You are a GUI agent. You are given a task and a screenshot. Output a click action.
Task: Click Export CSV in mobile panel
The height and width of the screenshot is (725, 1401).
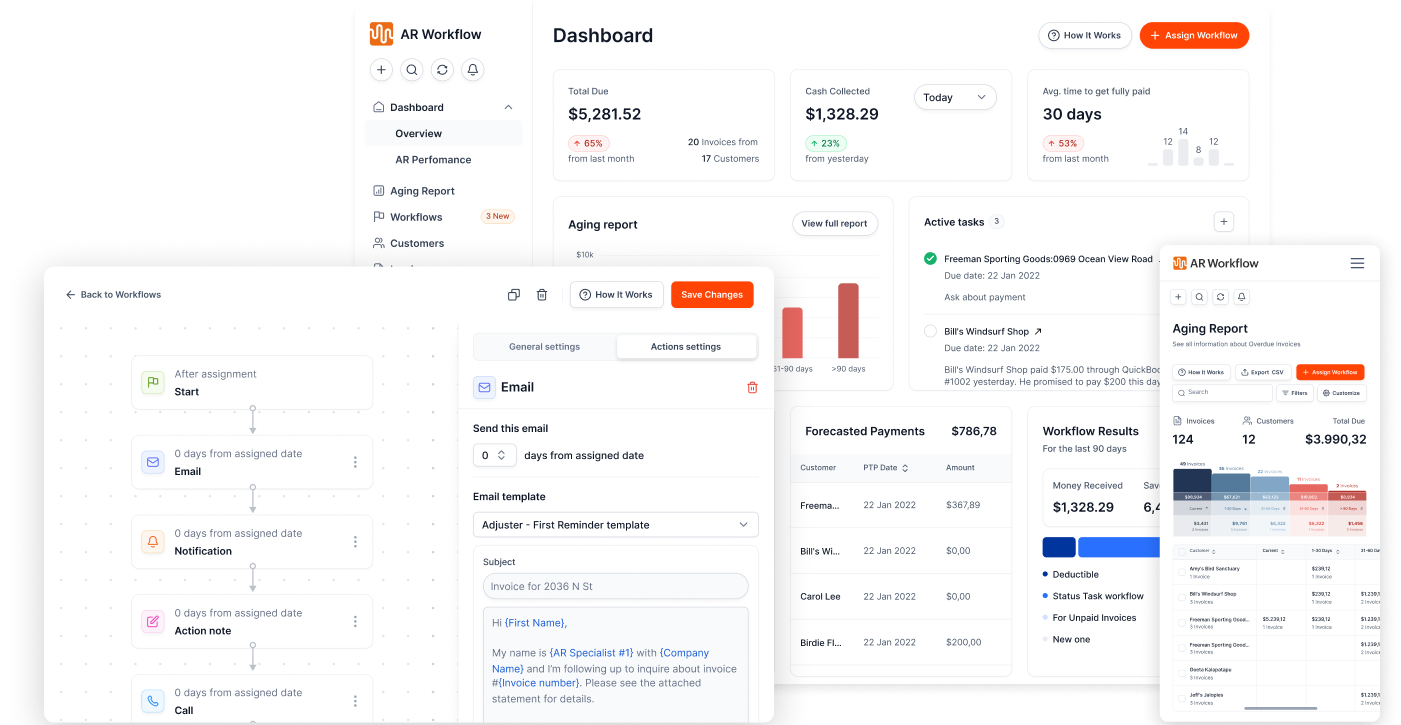pos(1263,372)
